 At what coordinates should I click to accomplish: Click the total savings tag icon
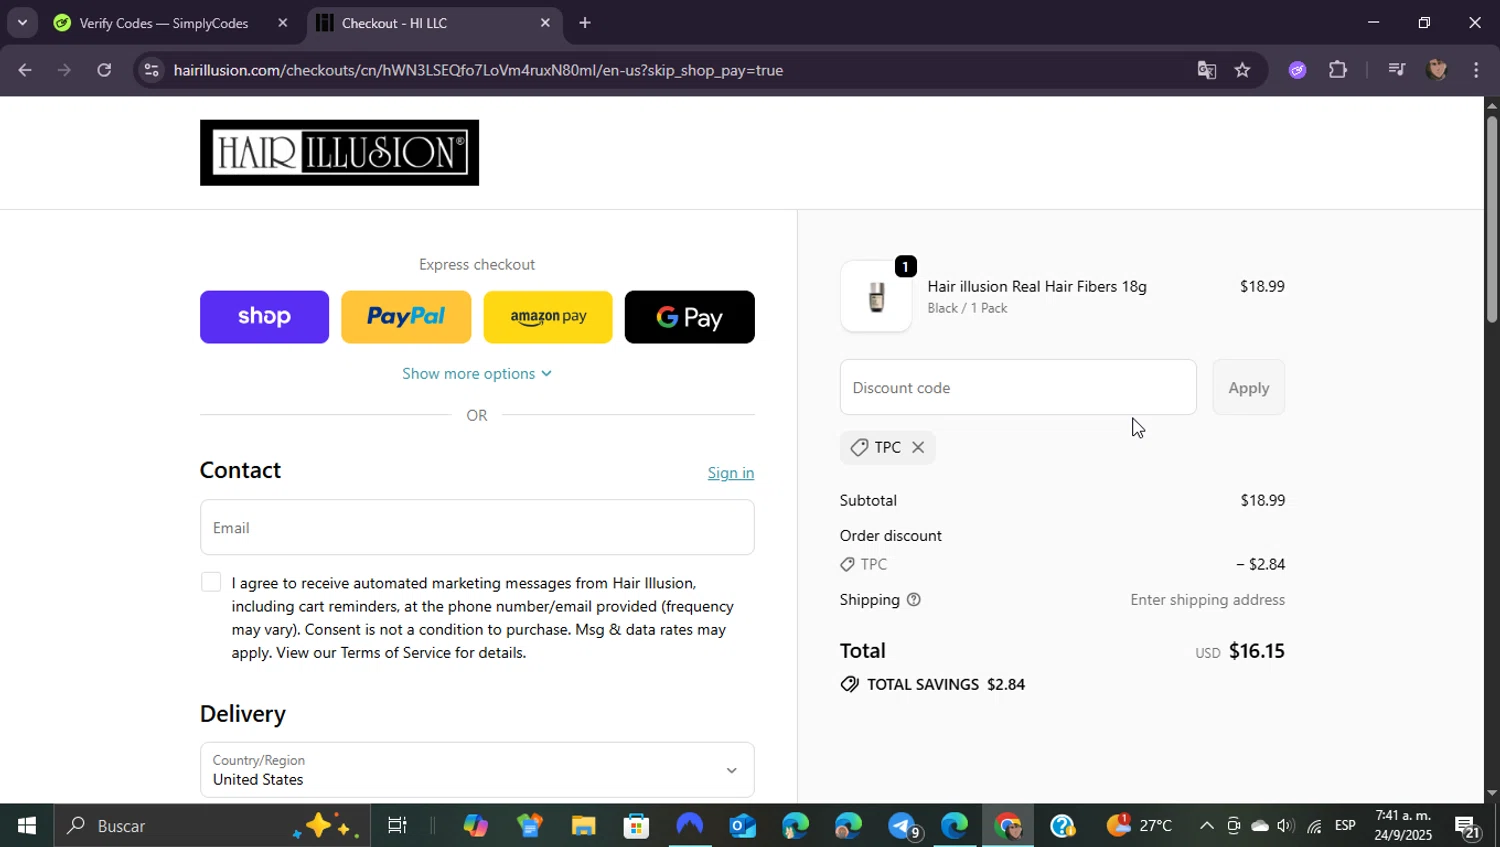pos(850,684)
